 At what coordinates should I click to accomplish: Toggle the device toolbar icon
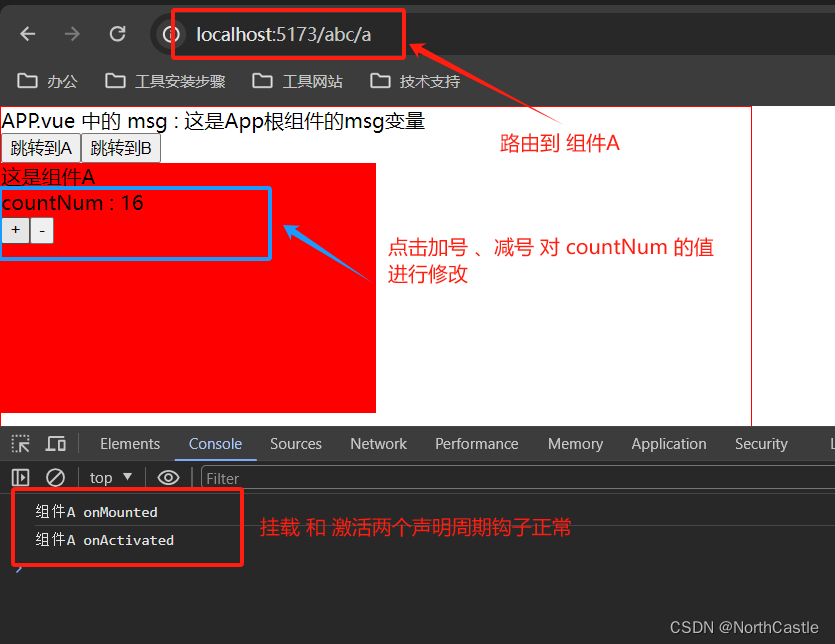[56, 444]
